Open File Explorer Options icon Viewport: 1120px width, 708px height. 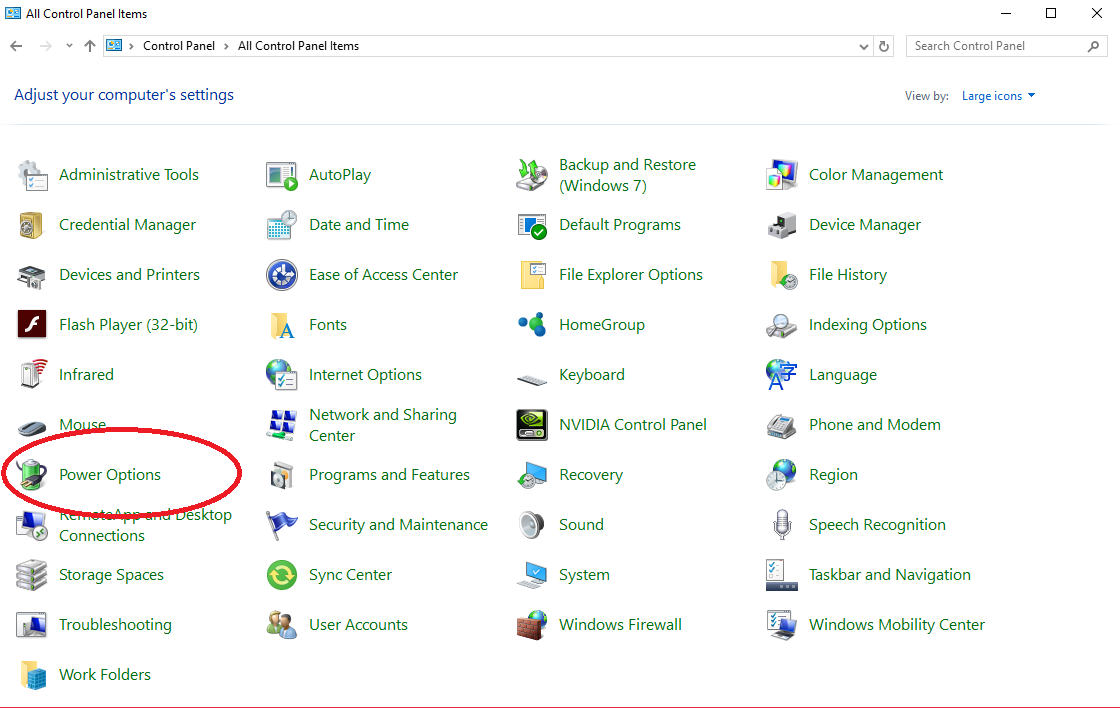(x=531, y=275)
